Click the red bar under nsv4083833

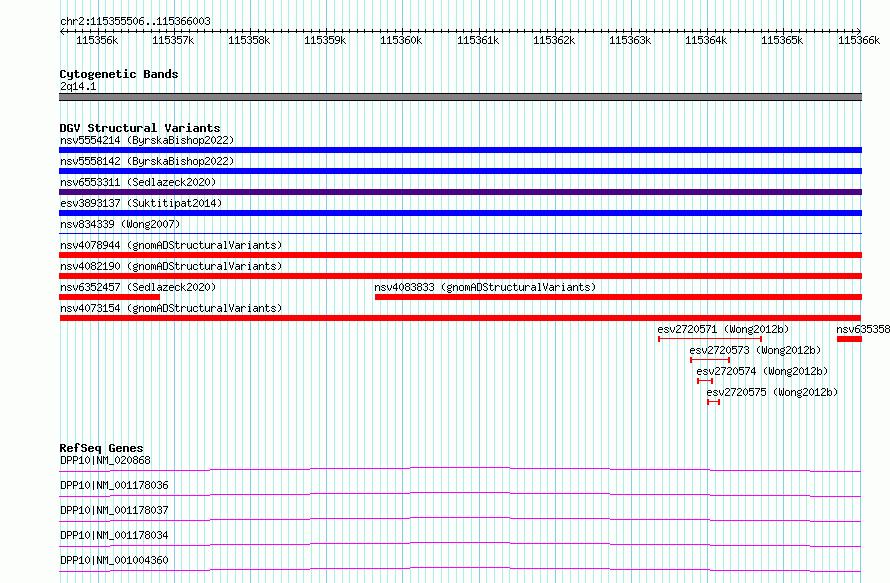click(x=618, y=297)
